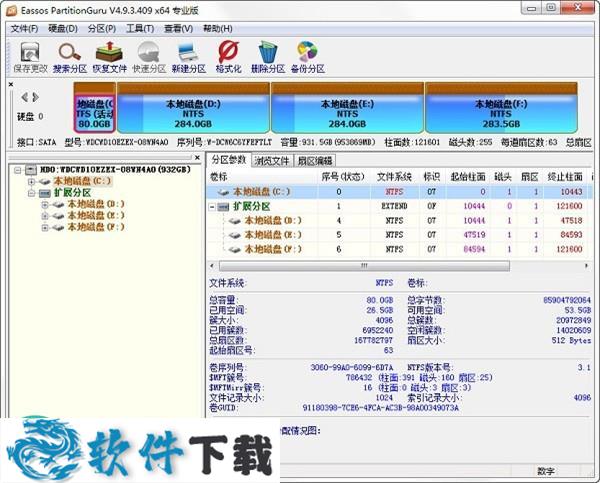Select the D: 284.0GB partition block
Viewport: 600px width, 483px height.
coord(193,108)
